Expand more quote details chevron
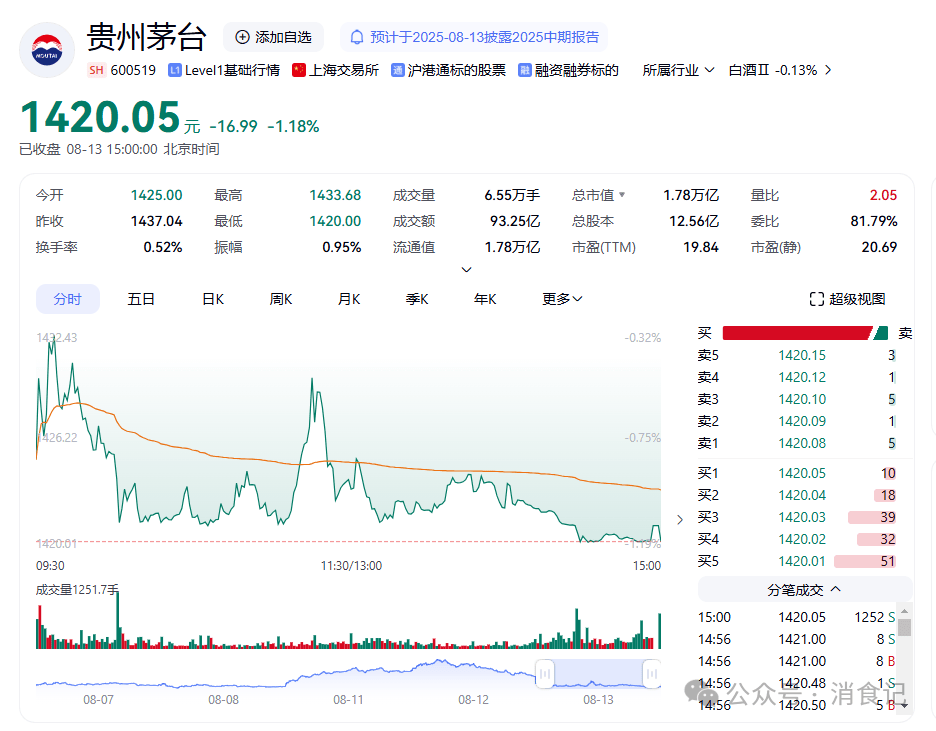Screen dimensions: 936x731 coord(467,270)
